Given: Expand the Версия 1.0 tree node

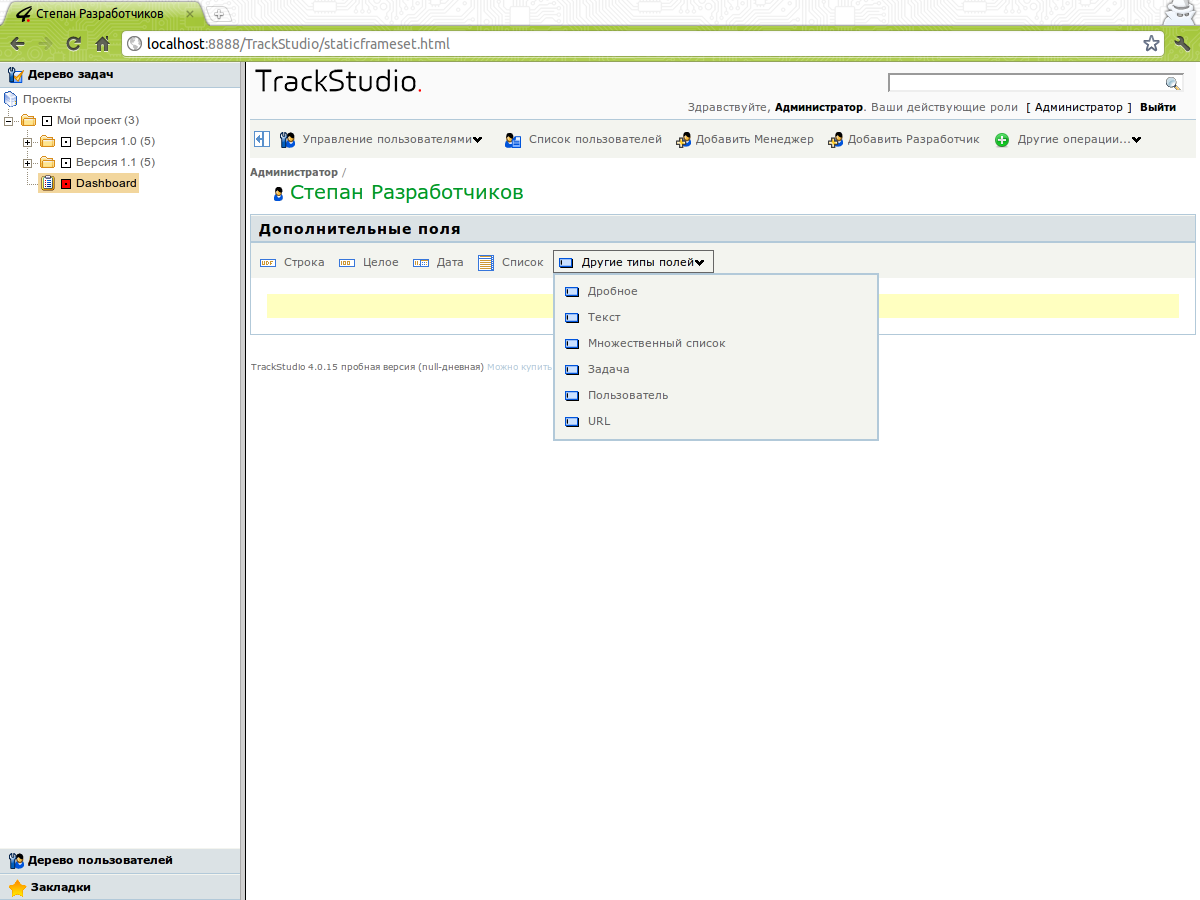Looking at the screenshot, I should pyautogui.click(x=28, y=142).
